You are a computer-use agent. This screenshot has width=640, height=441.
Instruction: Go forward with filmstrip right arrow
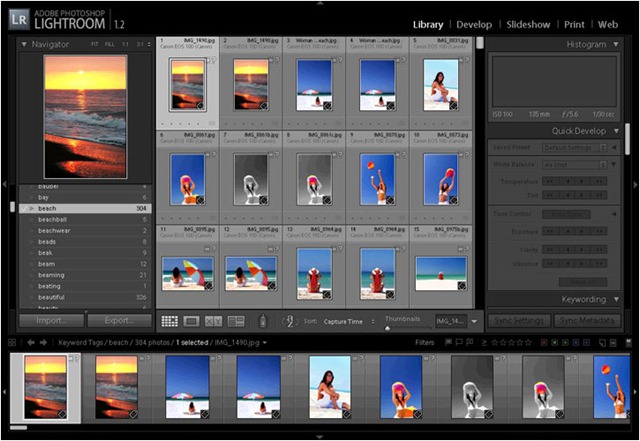[43, 342]
